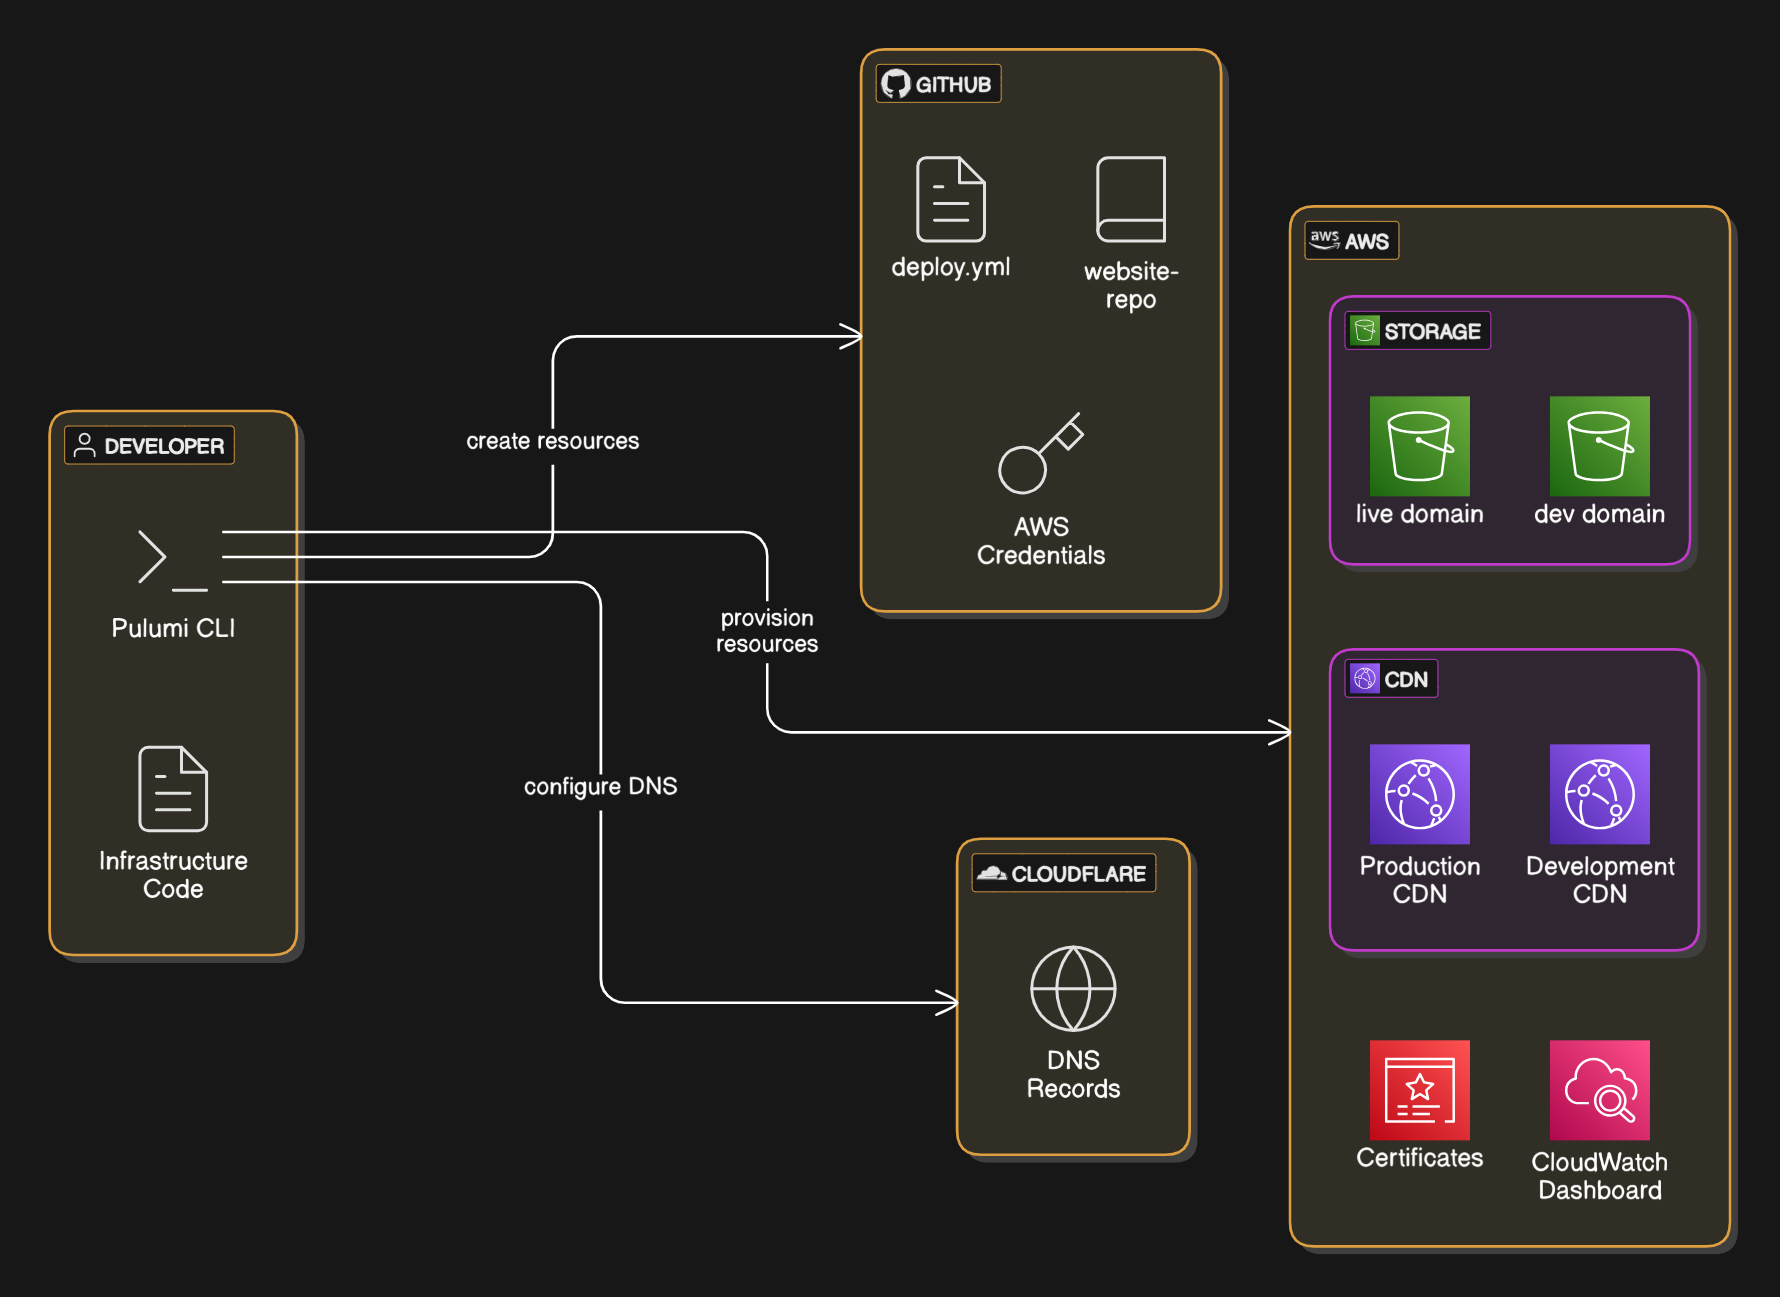Click the 'live domain' caption
The height and width of the screenshot is (1297, 1780).
coord(1420,514)
